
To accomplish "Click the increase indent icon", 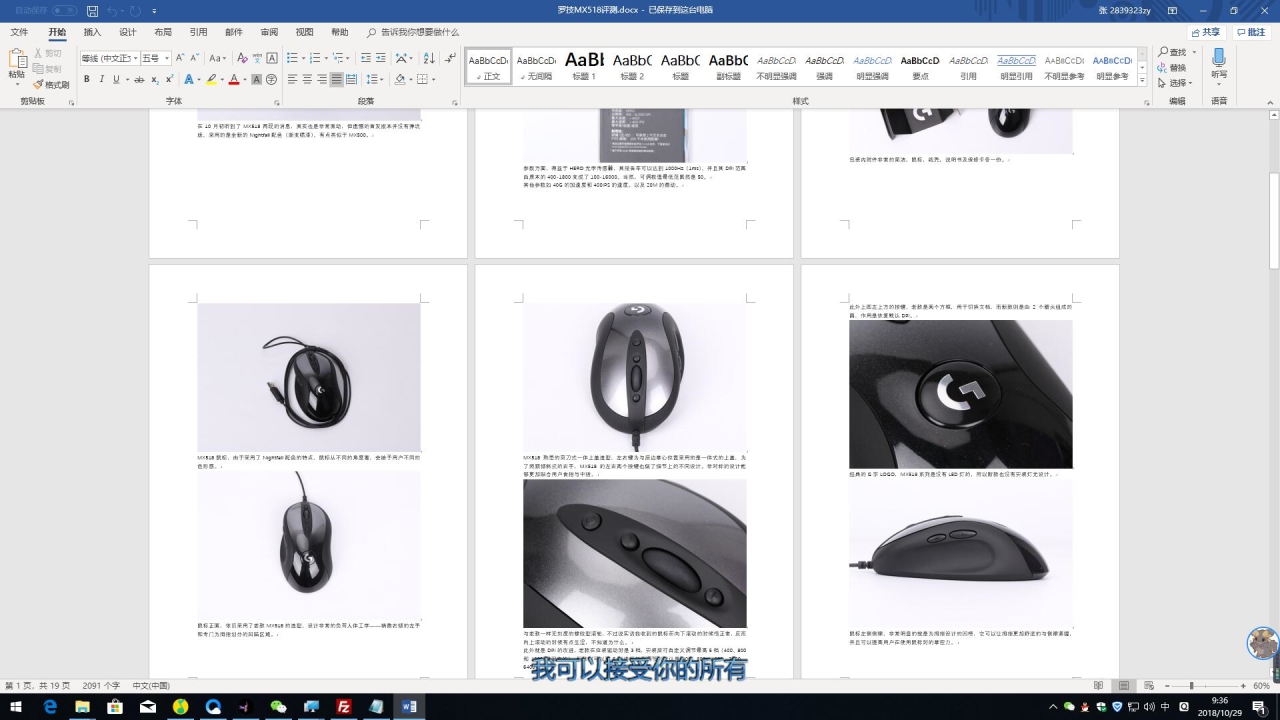I will [381, 58].
